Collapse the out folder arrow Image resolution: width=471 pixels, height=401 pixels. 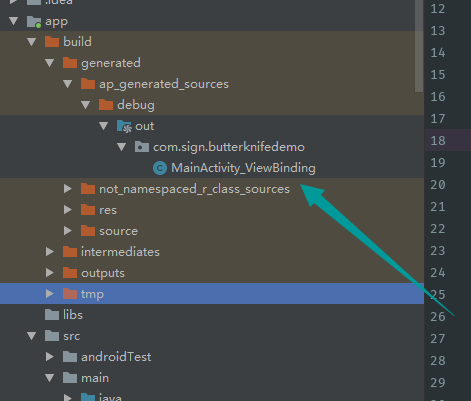pyautogui.click(x=104, y=126)
